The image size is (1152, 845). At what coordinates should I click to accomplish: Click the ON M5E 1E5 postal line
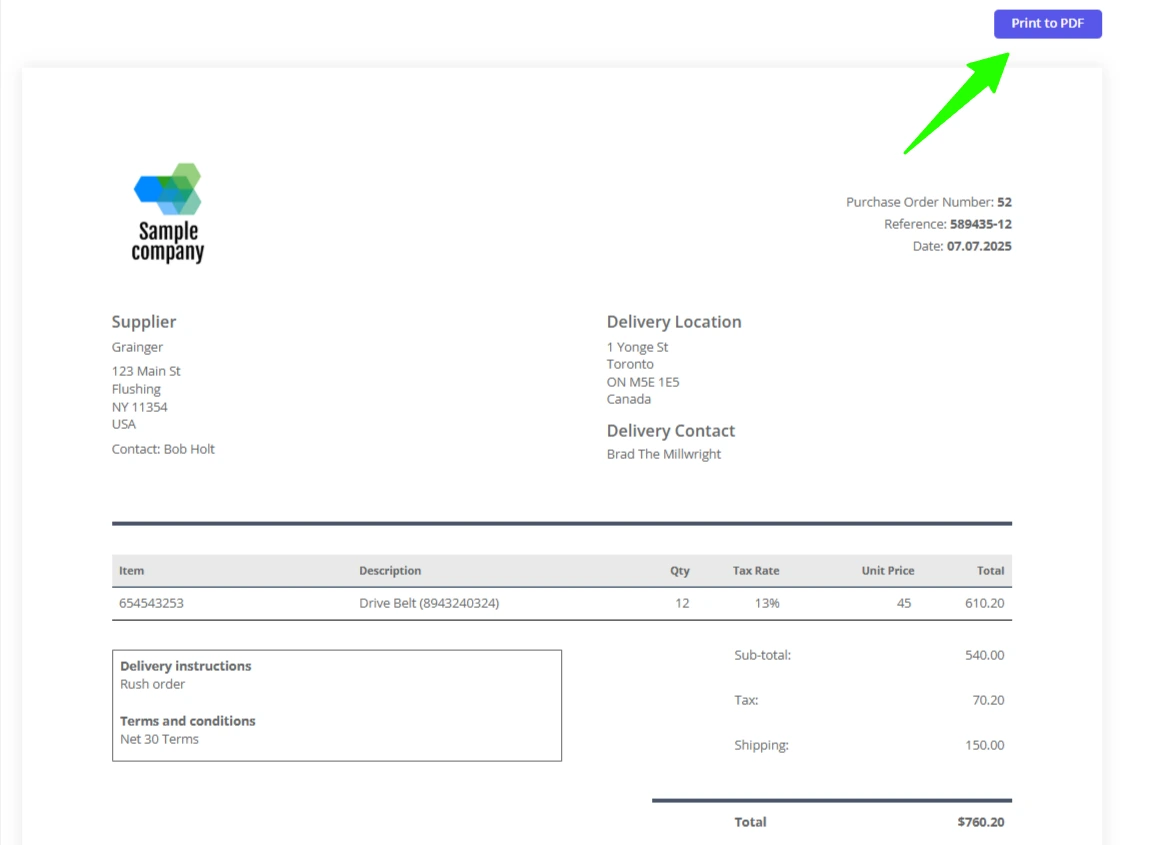click(x=643, y=382)
